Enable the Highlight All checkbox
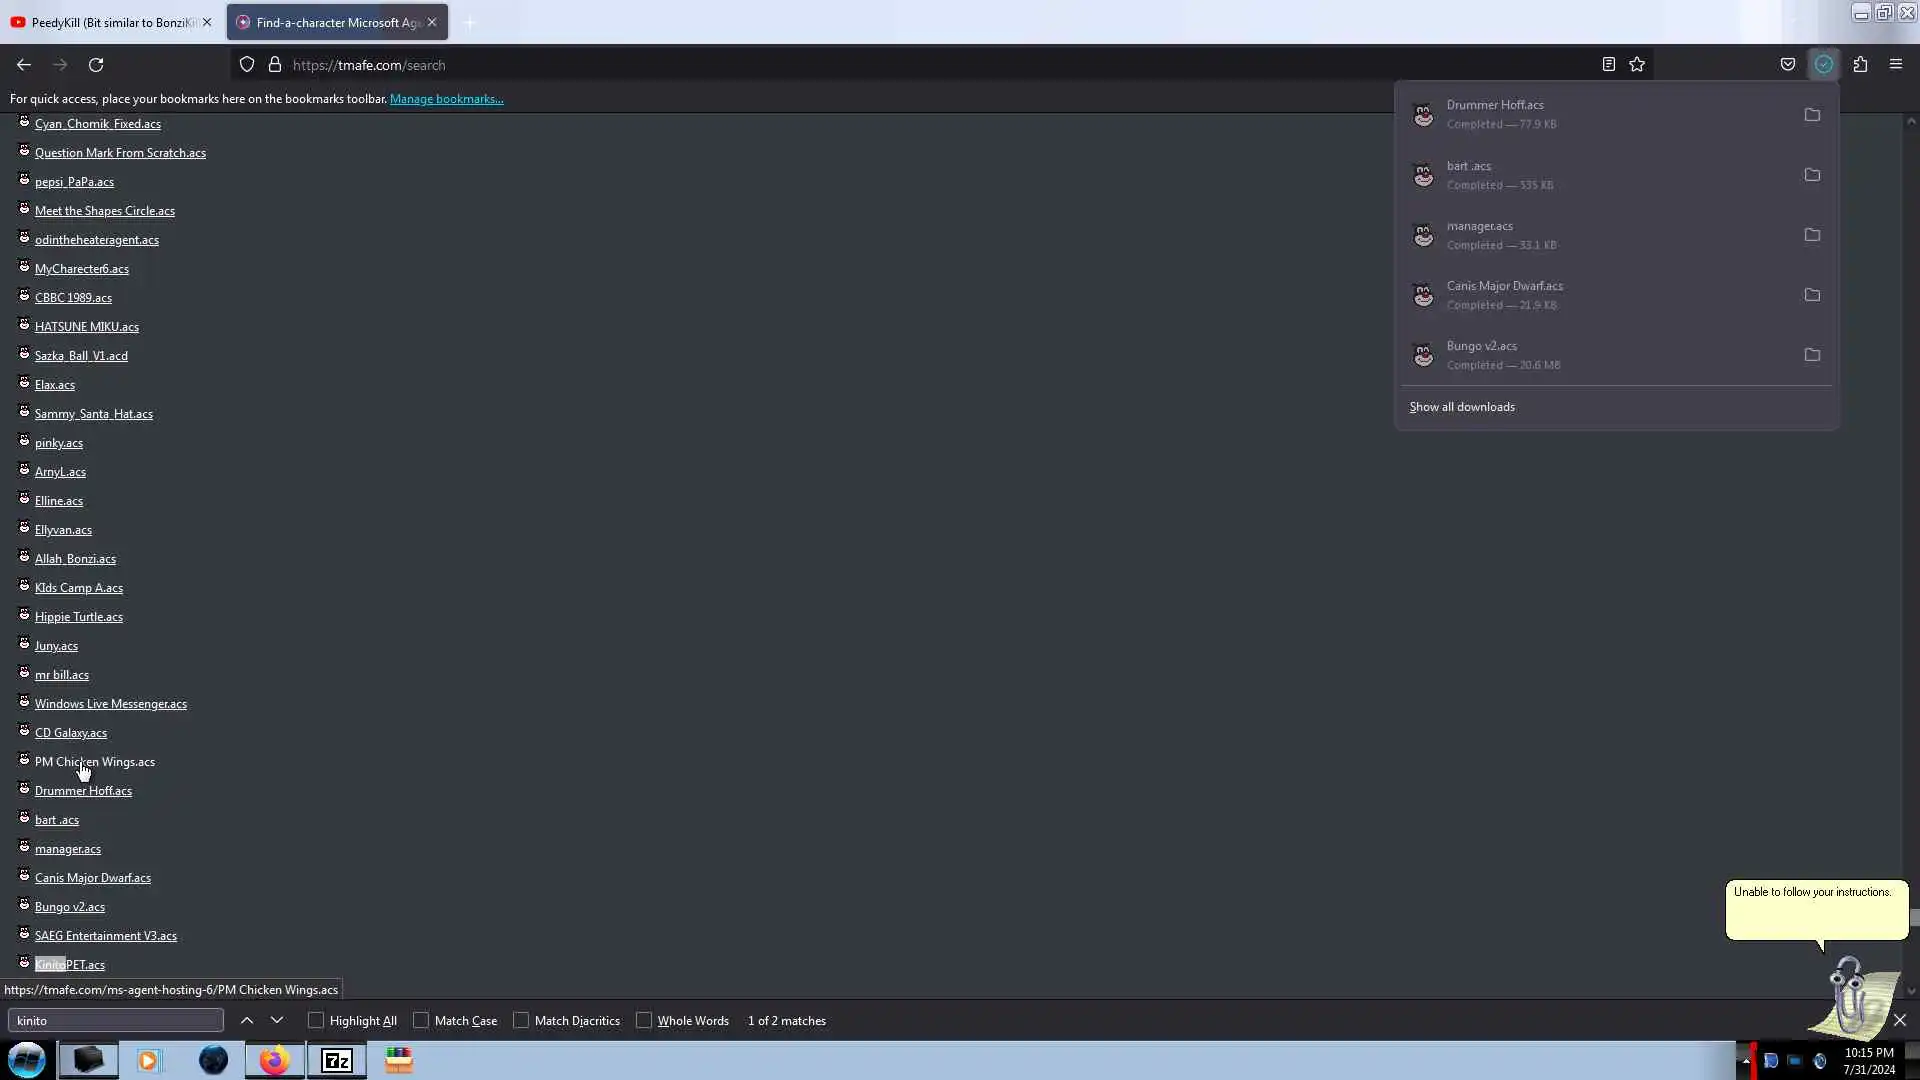Screen dimensions: 1920x1080 click(316, 1020)
